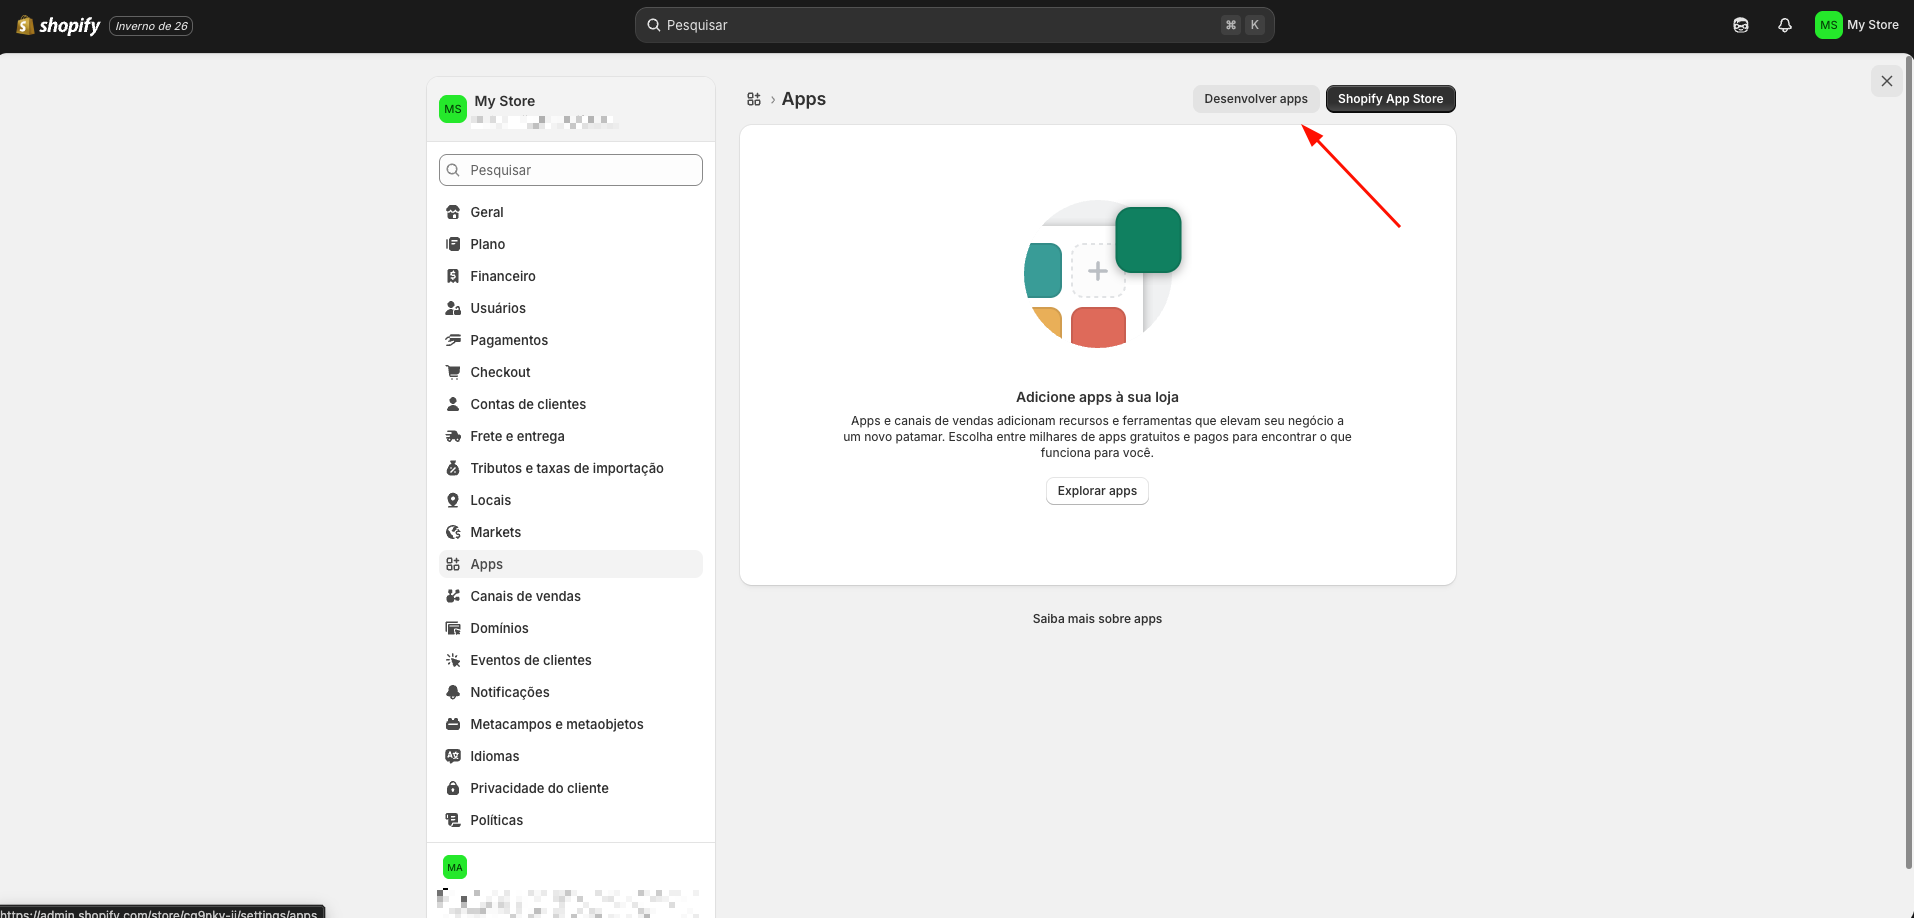Open the MS account avatar menu
Image resolution: width=1914 pixels, height=918 pixels.
(1828, 25)
